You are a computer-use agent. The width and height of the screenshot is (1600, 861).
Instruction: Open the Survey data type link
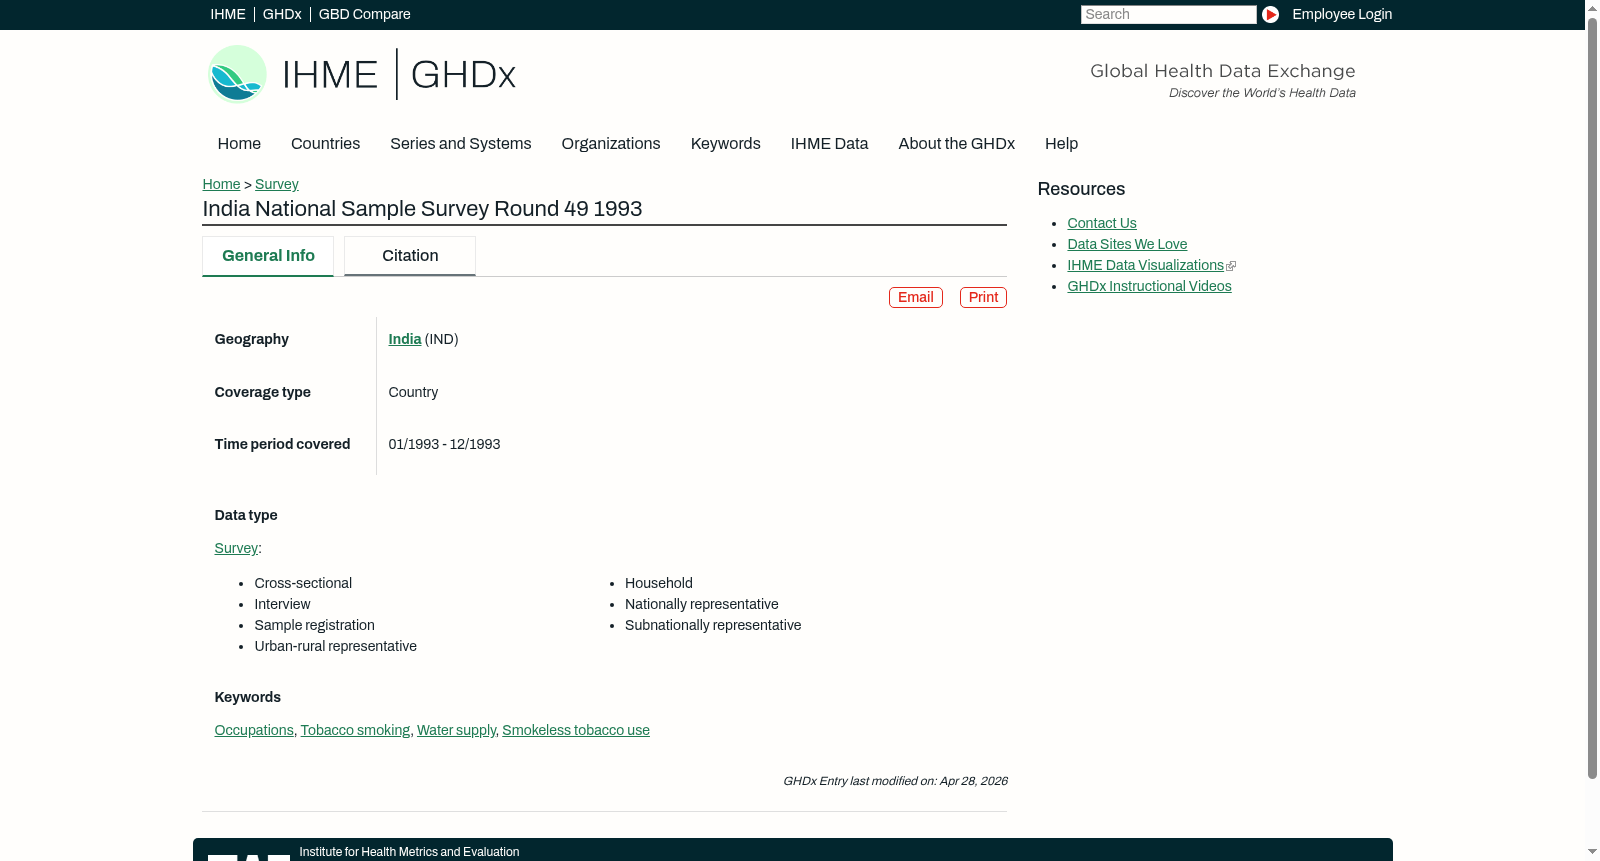236,548
